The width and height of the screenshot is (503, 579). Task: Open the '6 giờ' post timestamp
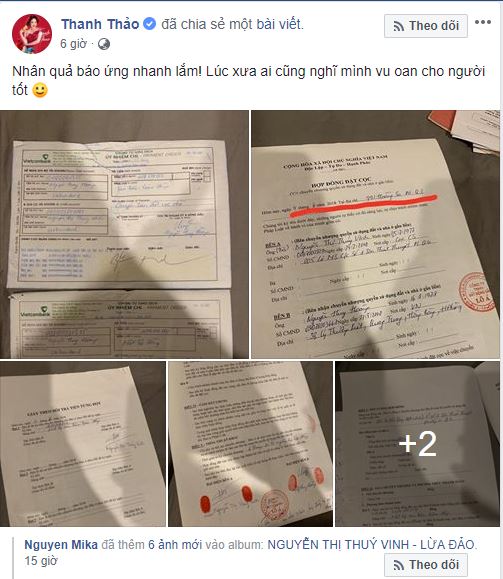pyautogui.click(x=73, y=44)
